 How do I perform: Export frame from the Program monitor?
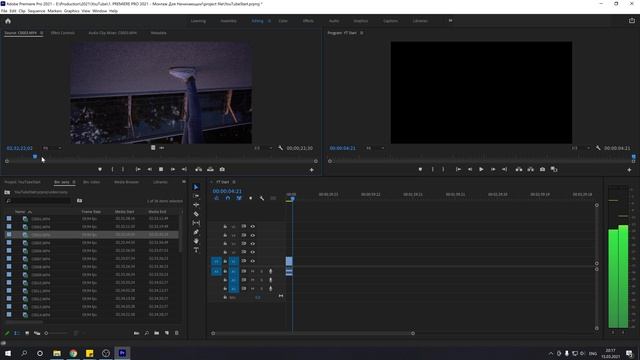[x=542, y=169]
